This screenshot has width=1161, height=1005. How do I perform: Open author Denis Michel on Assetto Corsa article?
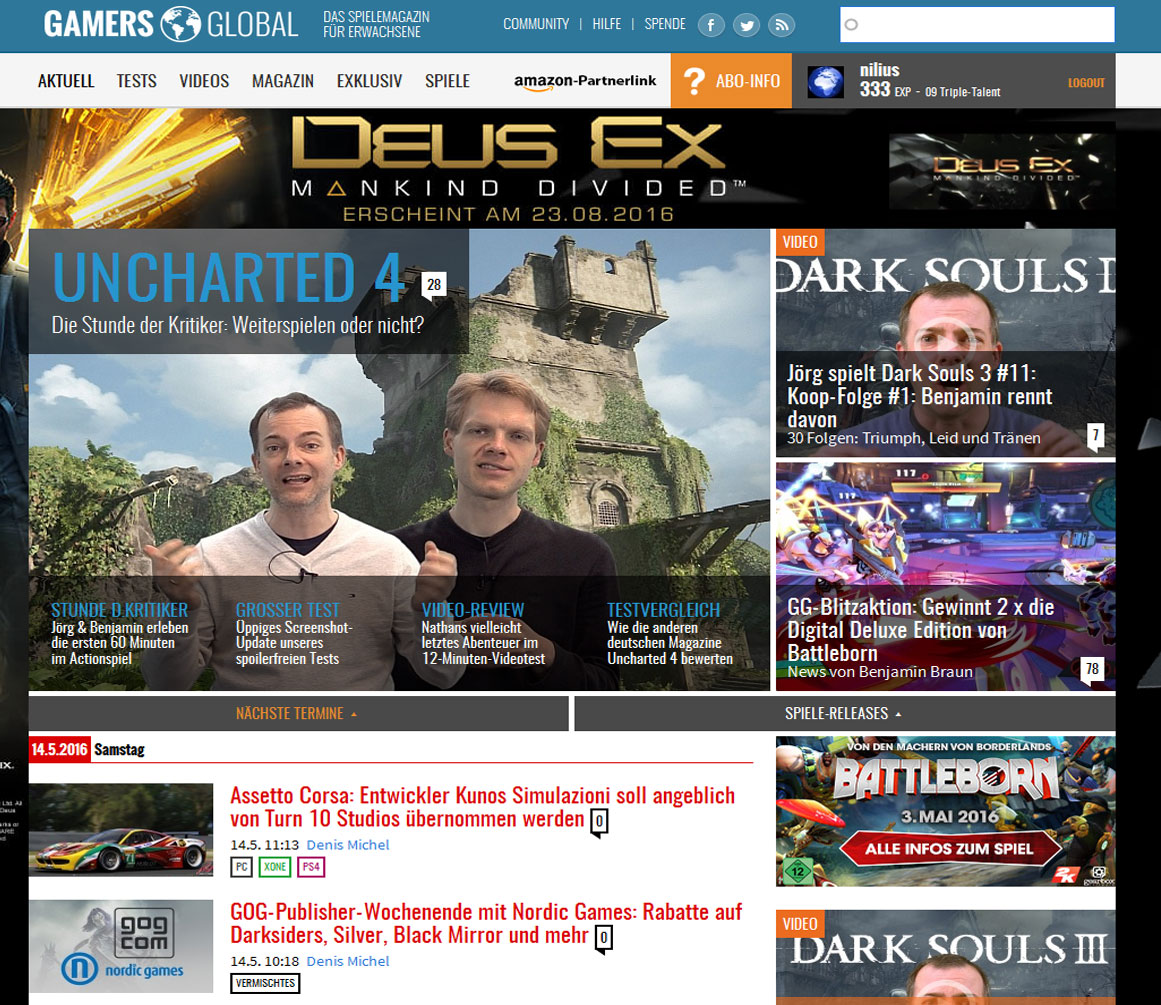347,845
